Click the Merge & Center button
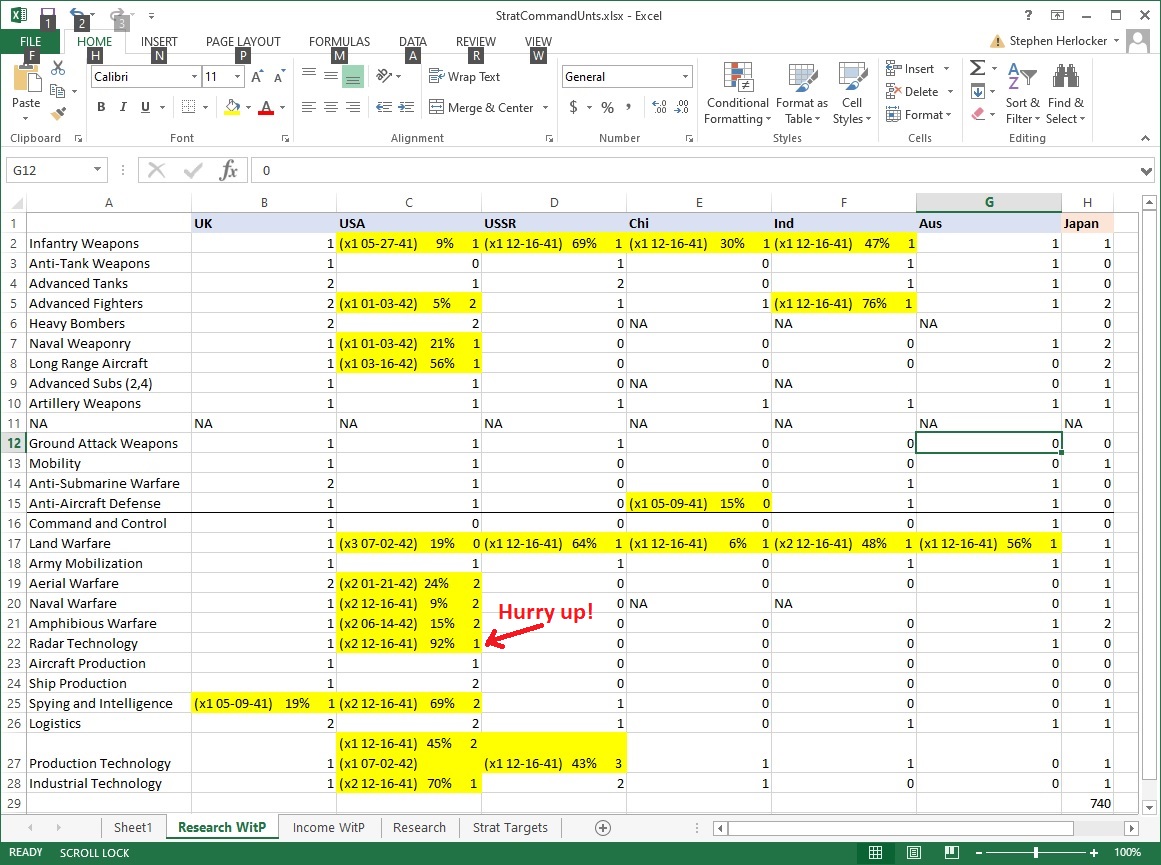The width and height of the screenshot is (1161, 865). [481, 107]
